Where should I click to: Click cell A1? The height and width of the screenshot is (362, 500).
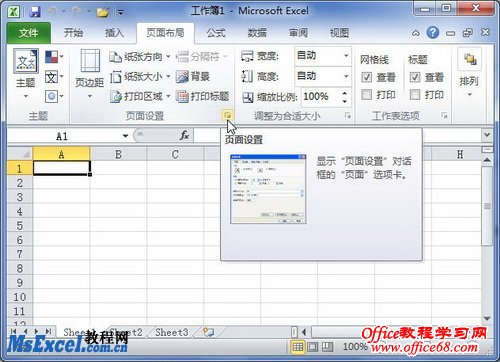coord(62,168)
